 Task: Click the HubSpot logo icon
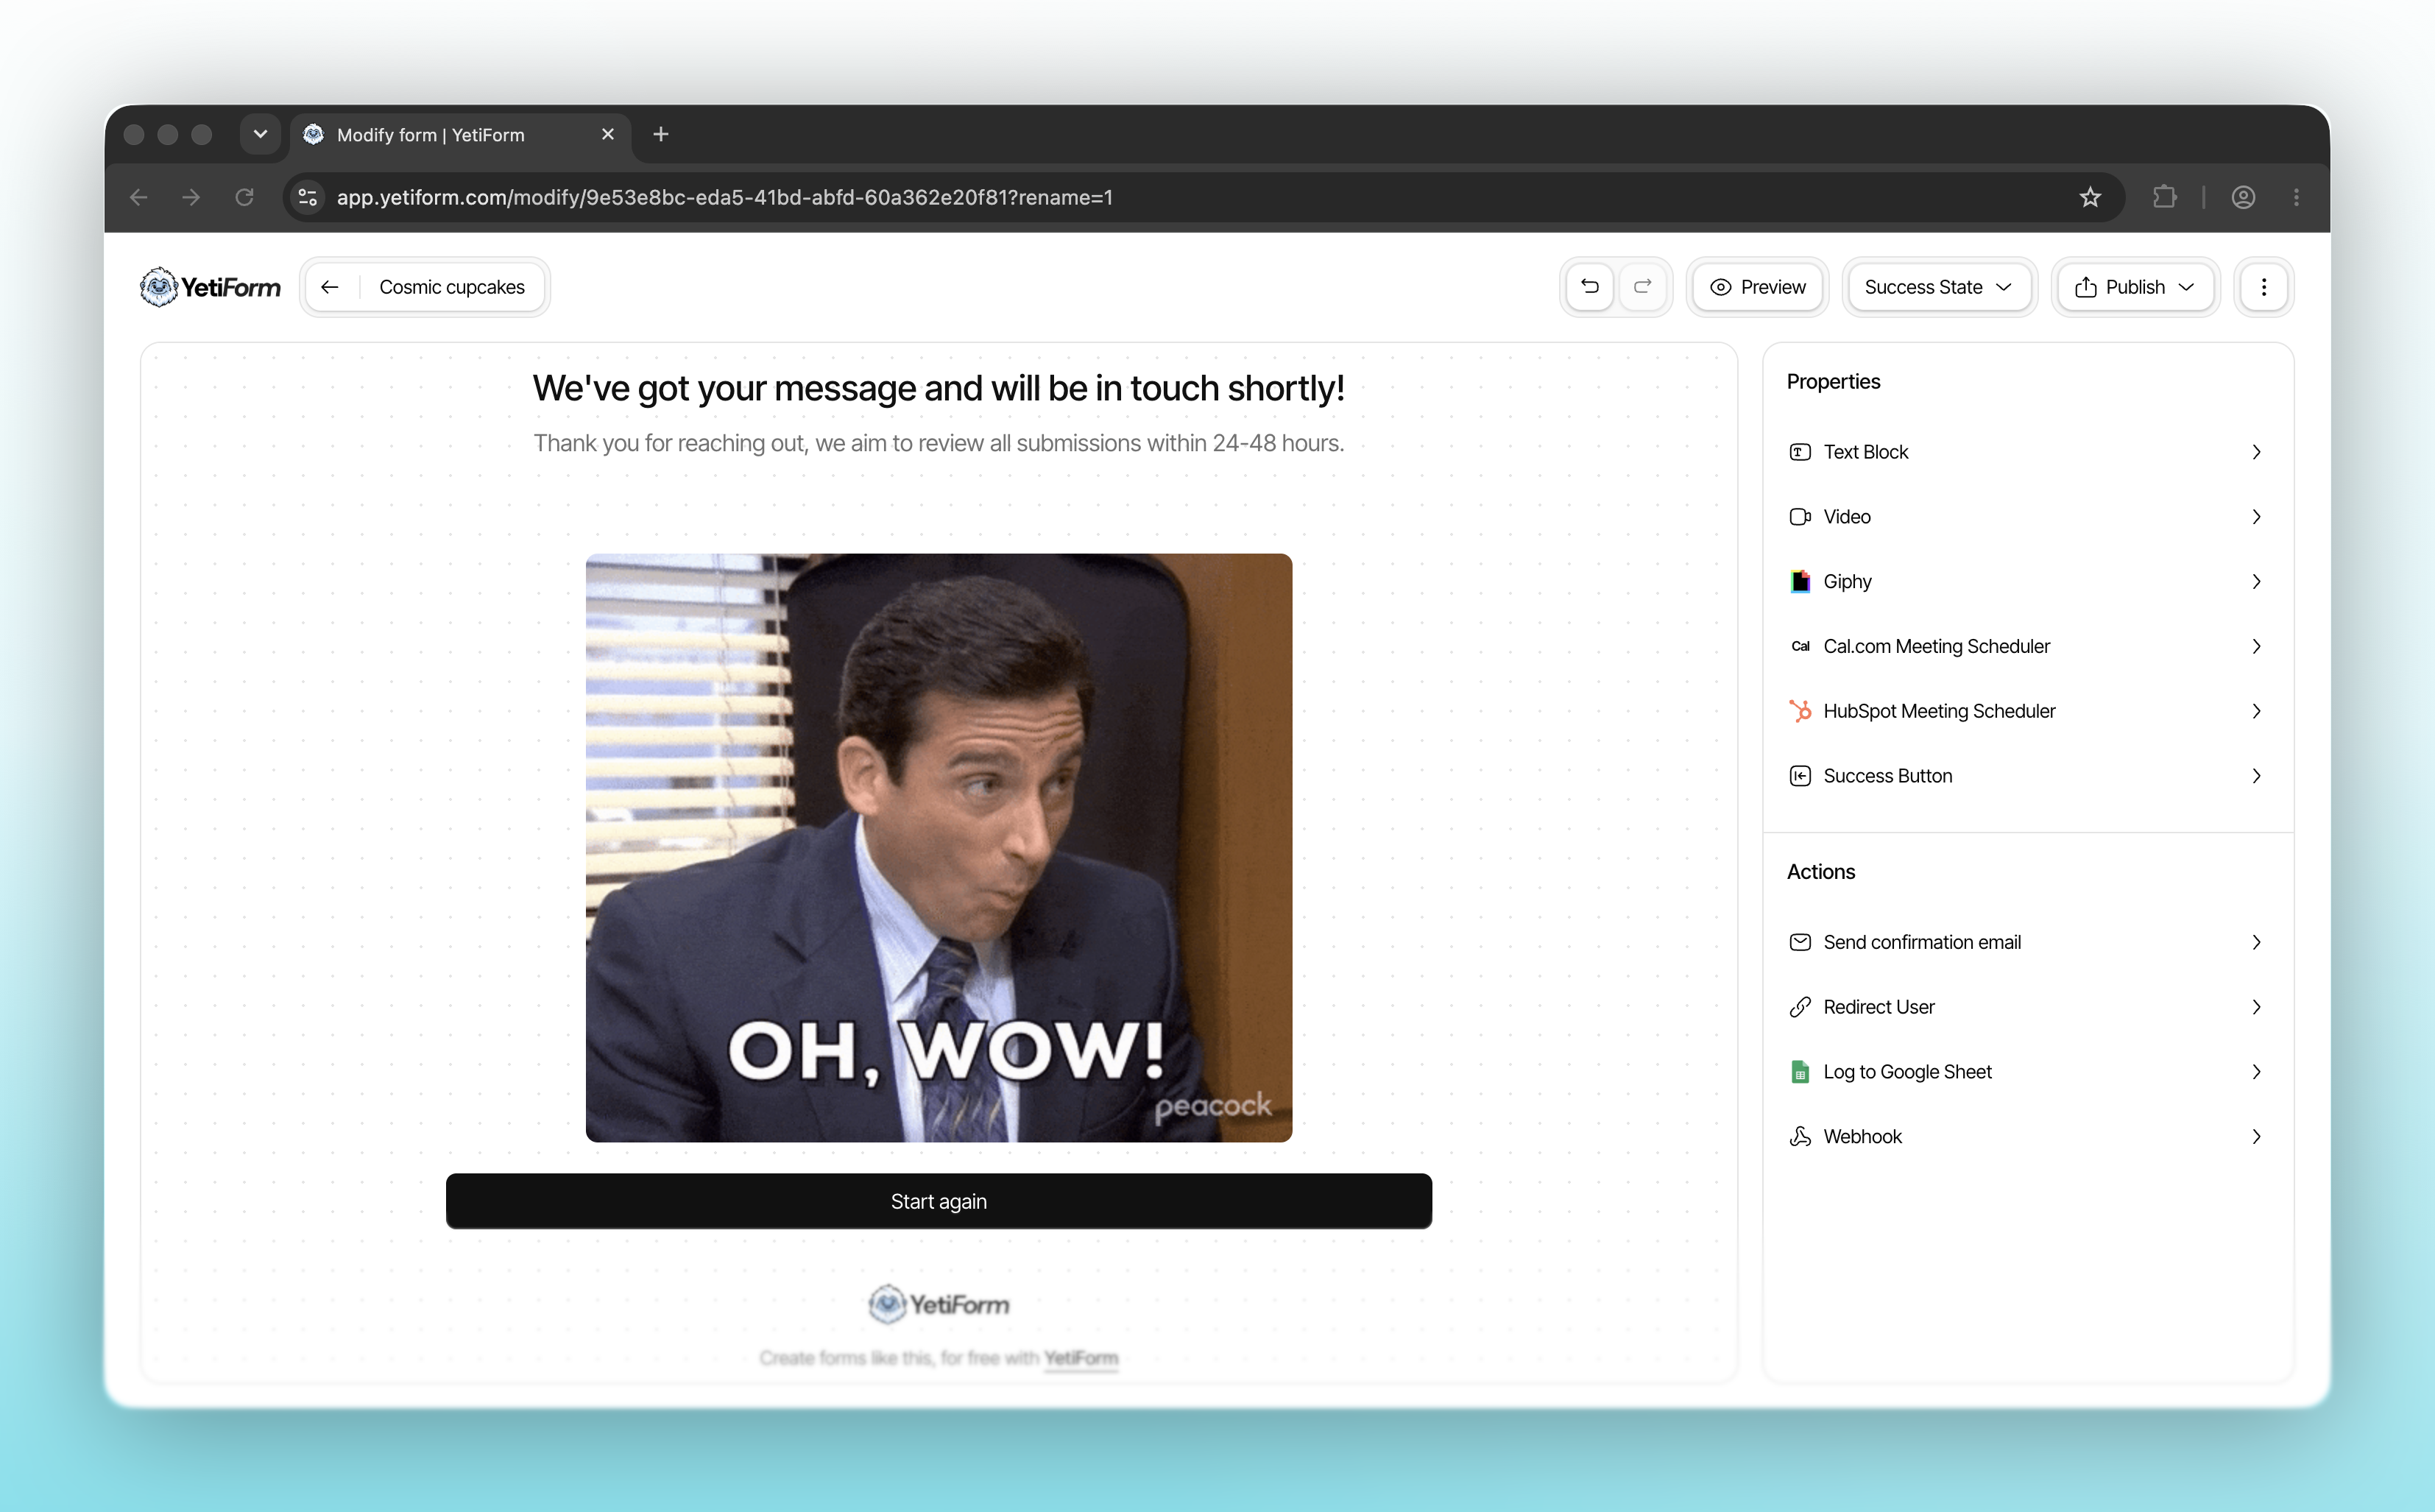click(1799, 711)
